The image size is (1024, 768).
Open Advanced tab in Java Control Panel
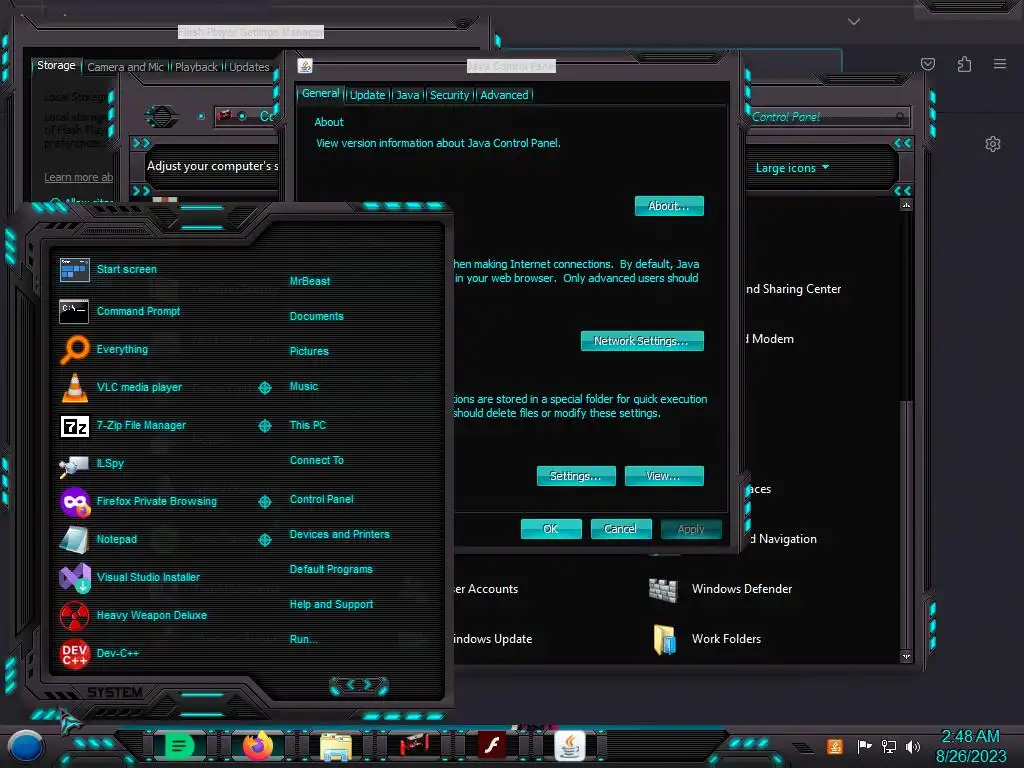[504, 95]
